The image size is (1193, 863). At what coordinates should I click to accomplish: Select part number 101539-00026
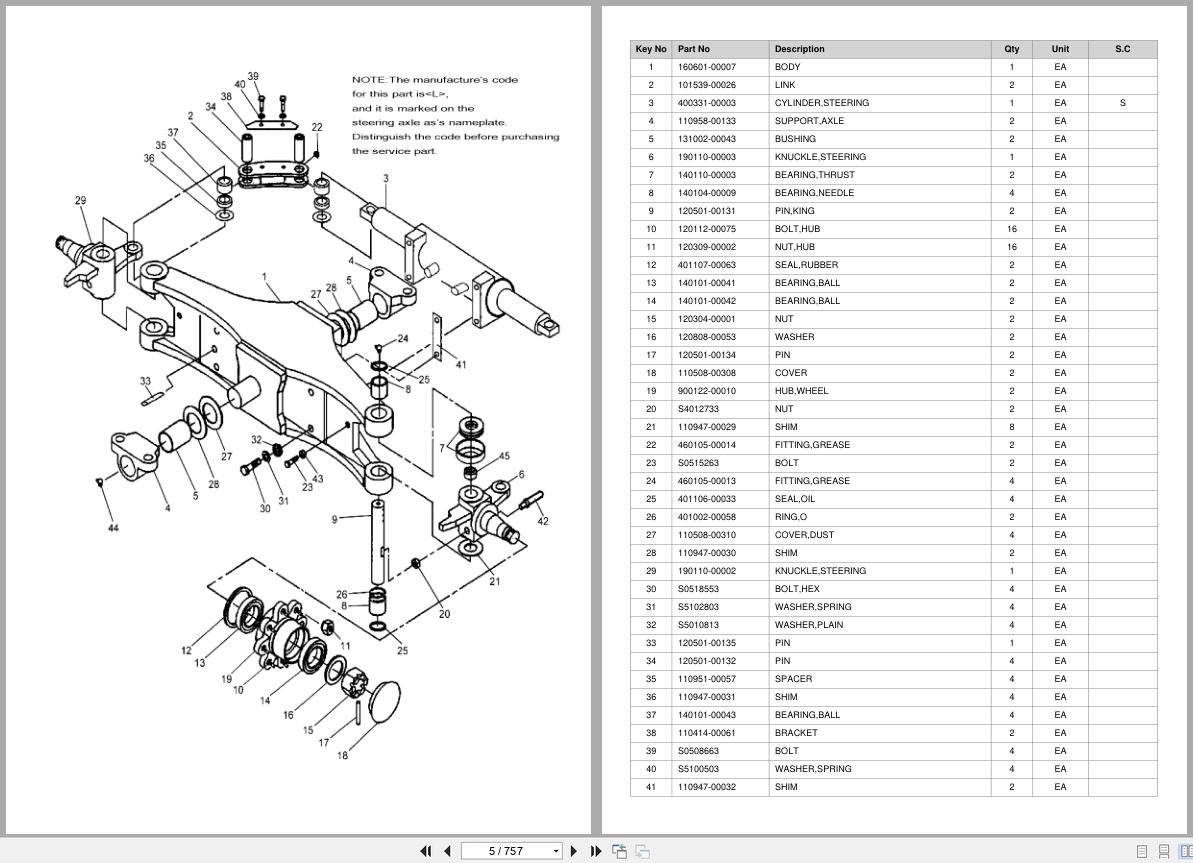pyautogui.click(x=707, y=85)
